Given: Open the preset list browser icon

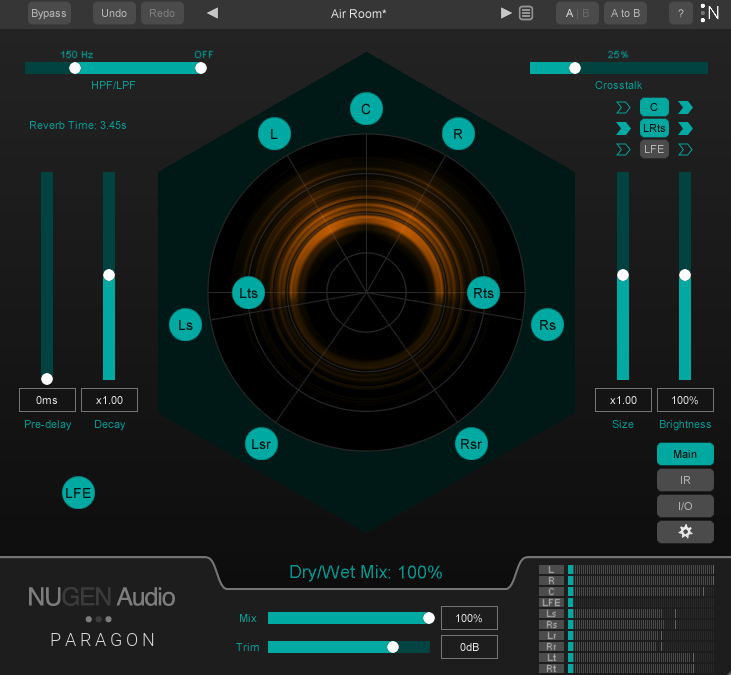Looking at the screenshot, I should (526, 13).
